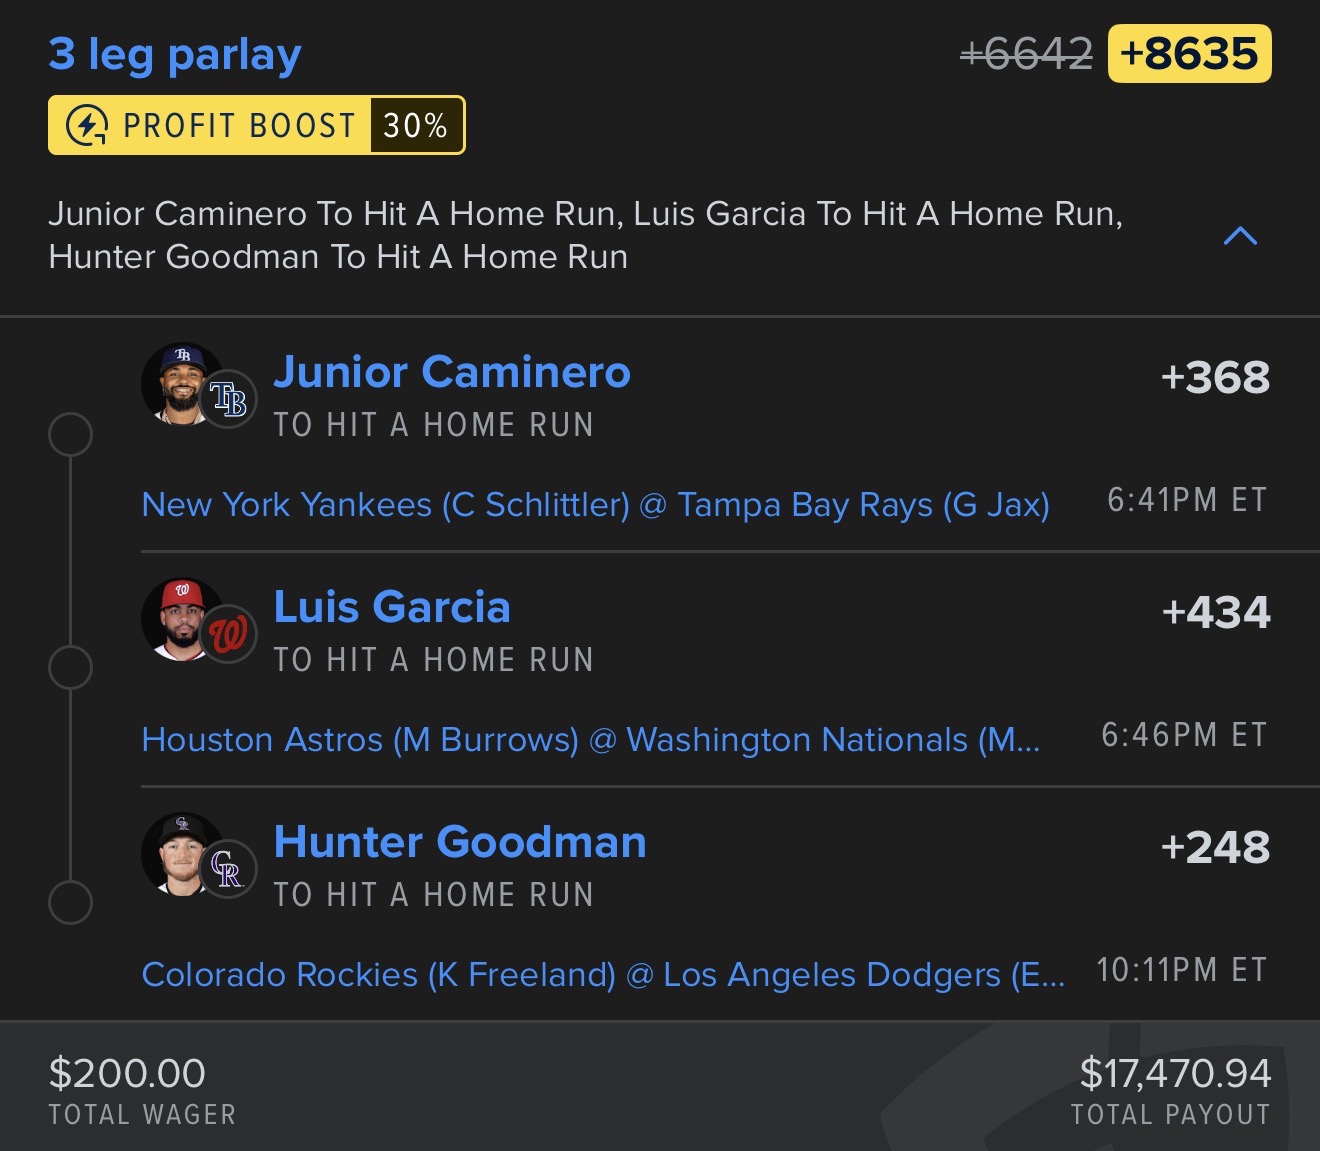Tap the Luis Garcia player name
The width and height of the screenshot is (1320, 1151).
[392, 607]
